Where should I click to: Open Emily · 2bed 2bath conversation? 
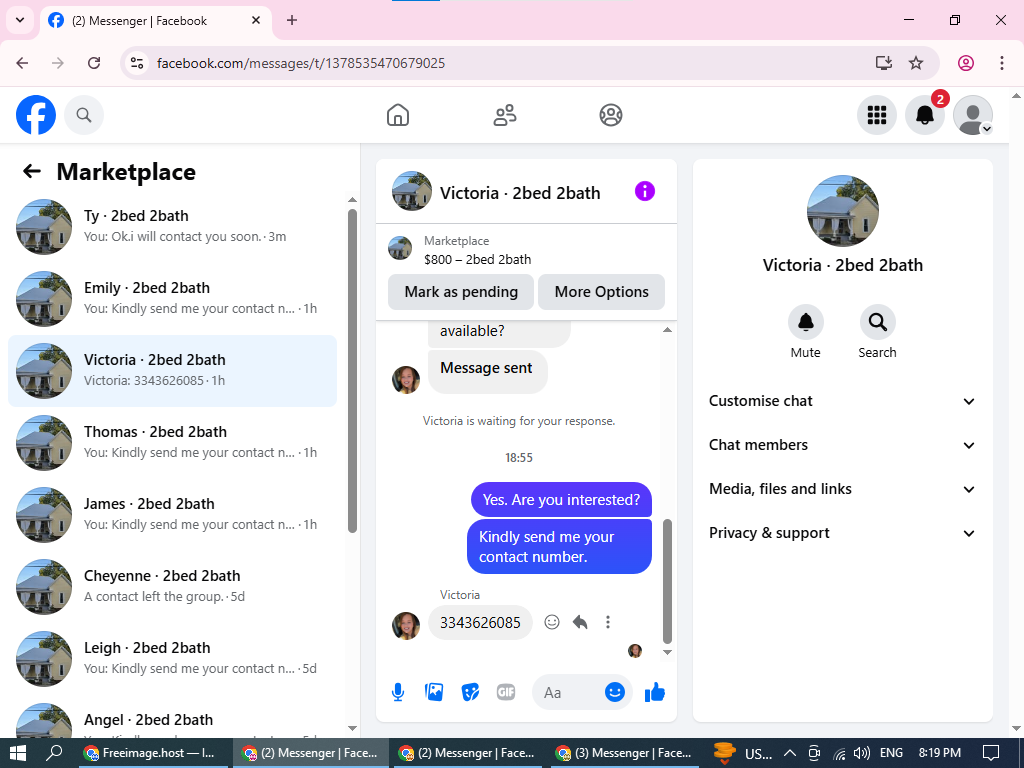(x=172, y=298)
